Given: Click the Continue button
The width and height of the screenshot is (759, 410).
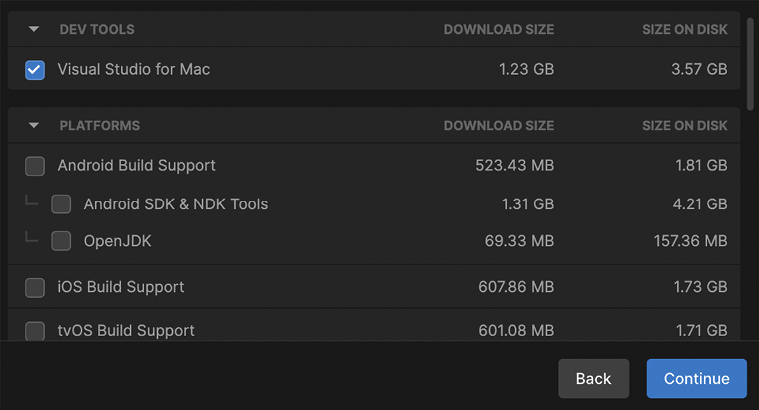Looking at the screenshot, I should 697,379.
